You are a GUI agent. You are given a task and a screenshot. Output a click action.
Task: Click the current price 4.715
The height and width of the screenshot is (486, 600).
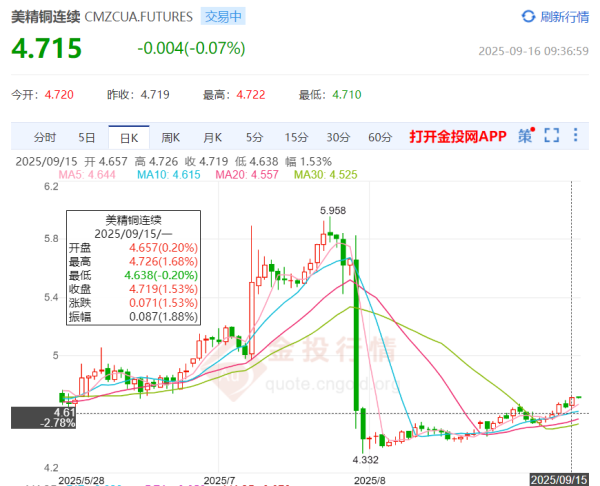[x=47, y=48]
